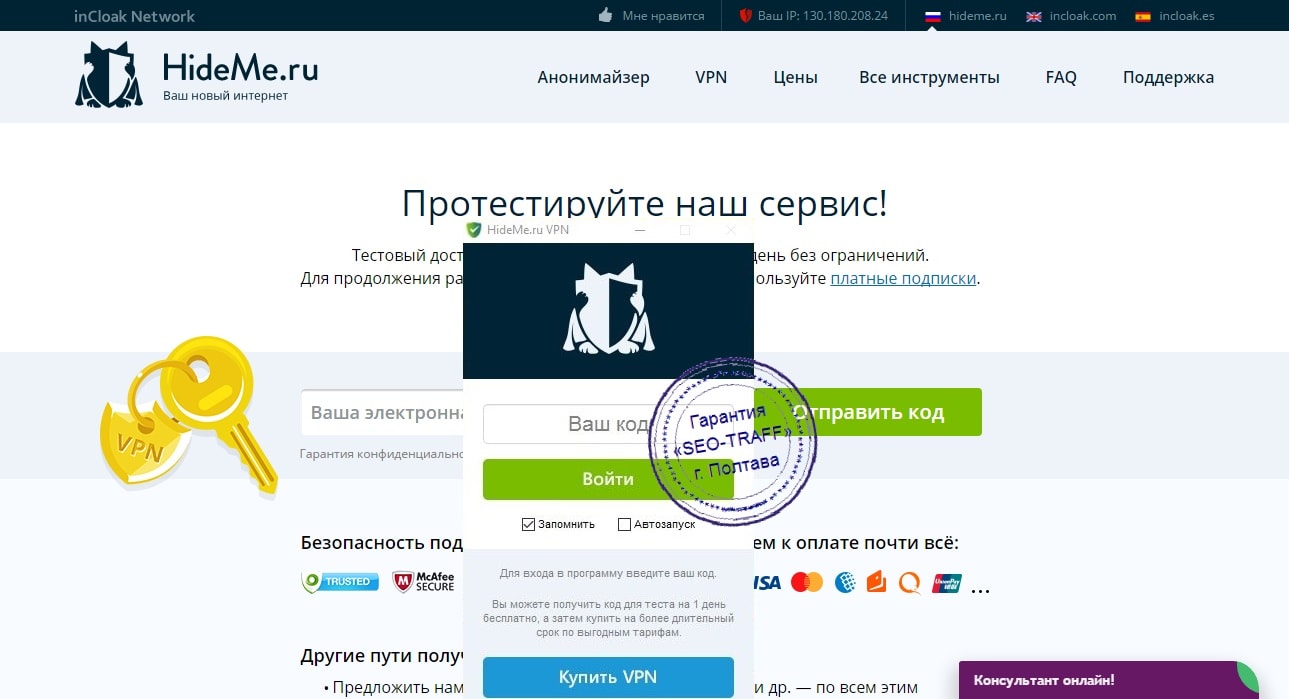Click the Отправить код button
1289x699 pixels.
(868, 412)
